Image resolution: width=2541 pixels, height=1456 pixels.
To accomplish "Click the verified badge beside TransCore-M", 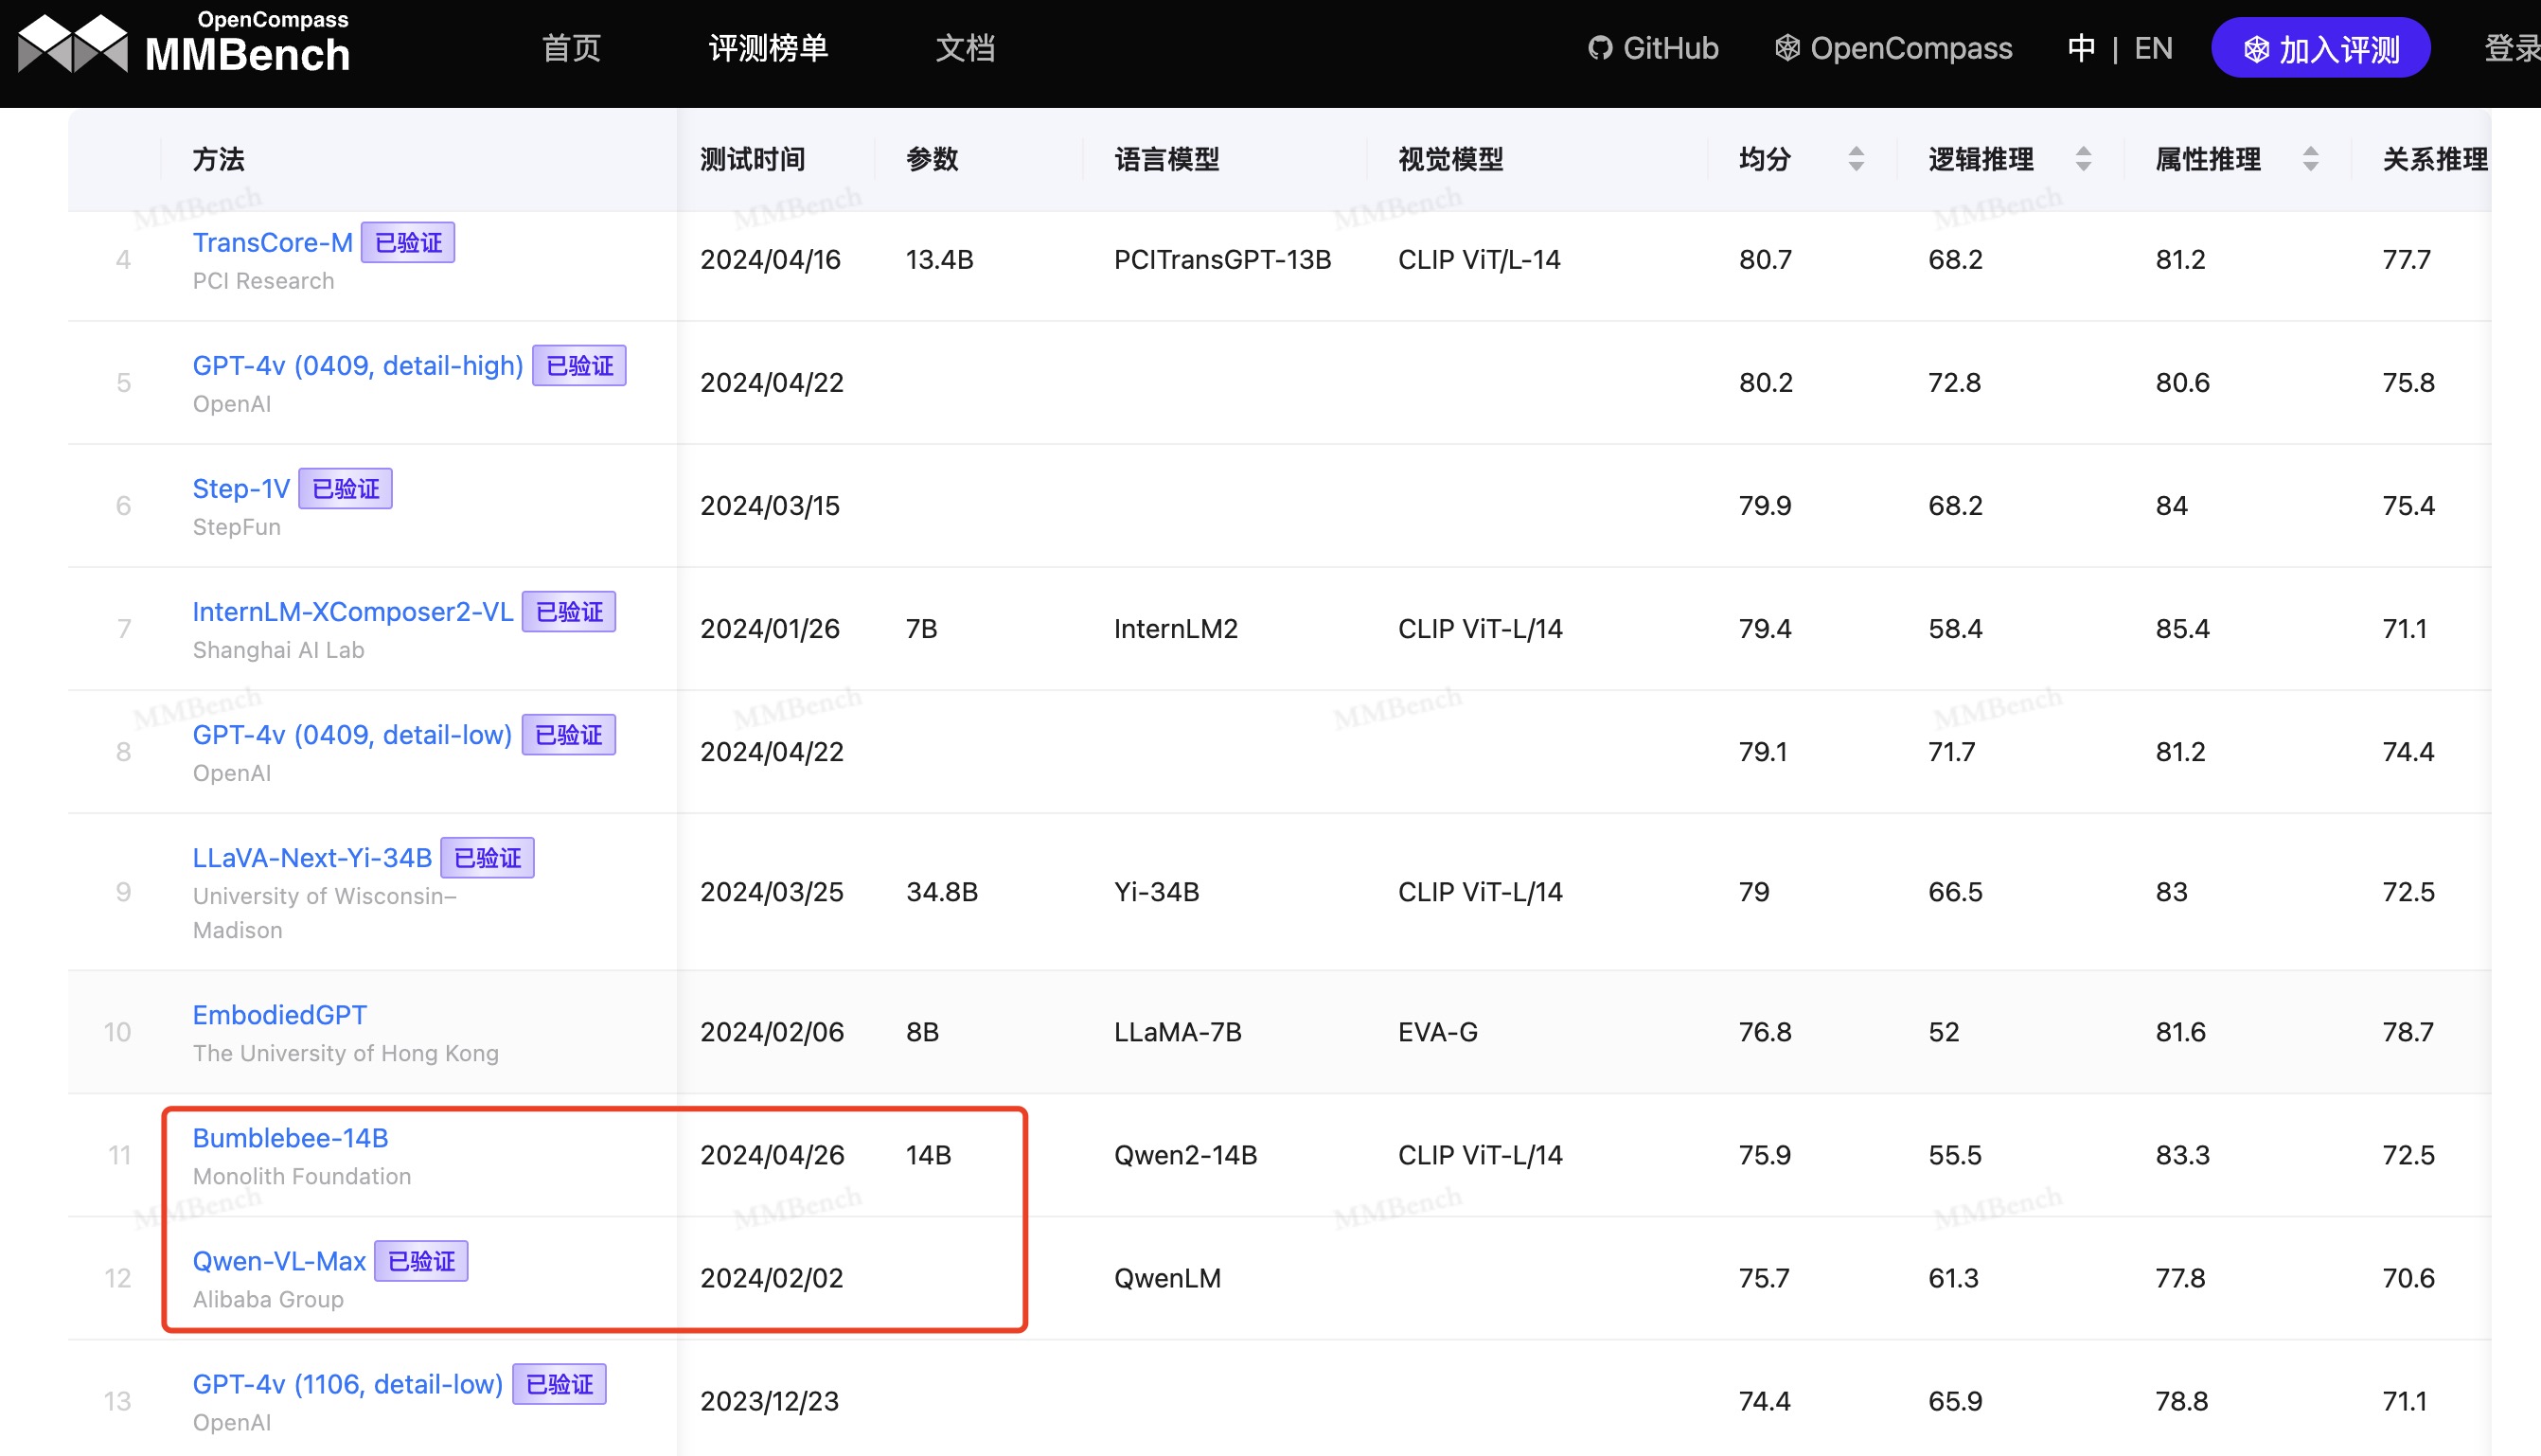I will point(407,243).
